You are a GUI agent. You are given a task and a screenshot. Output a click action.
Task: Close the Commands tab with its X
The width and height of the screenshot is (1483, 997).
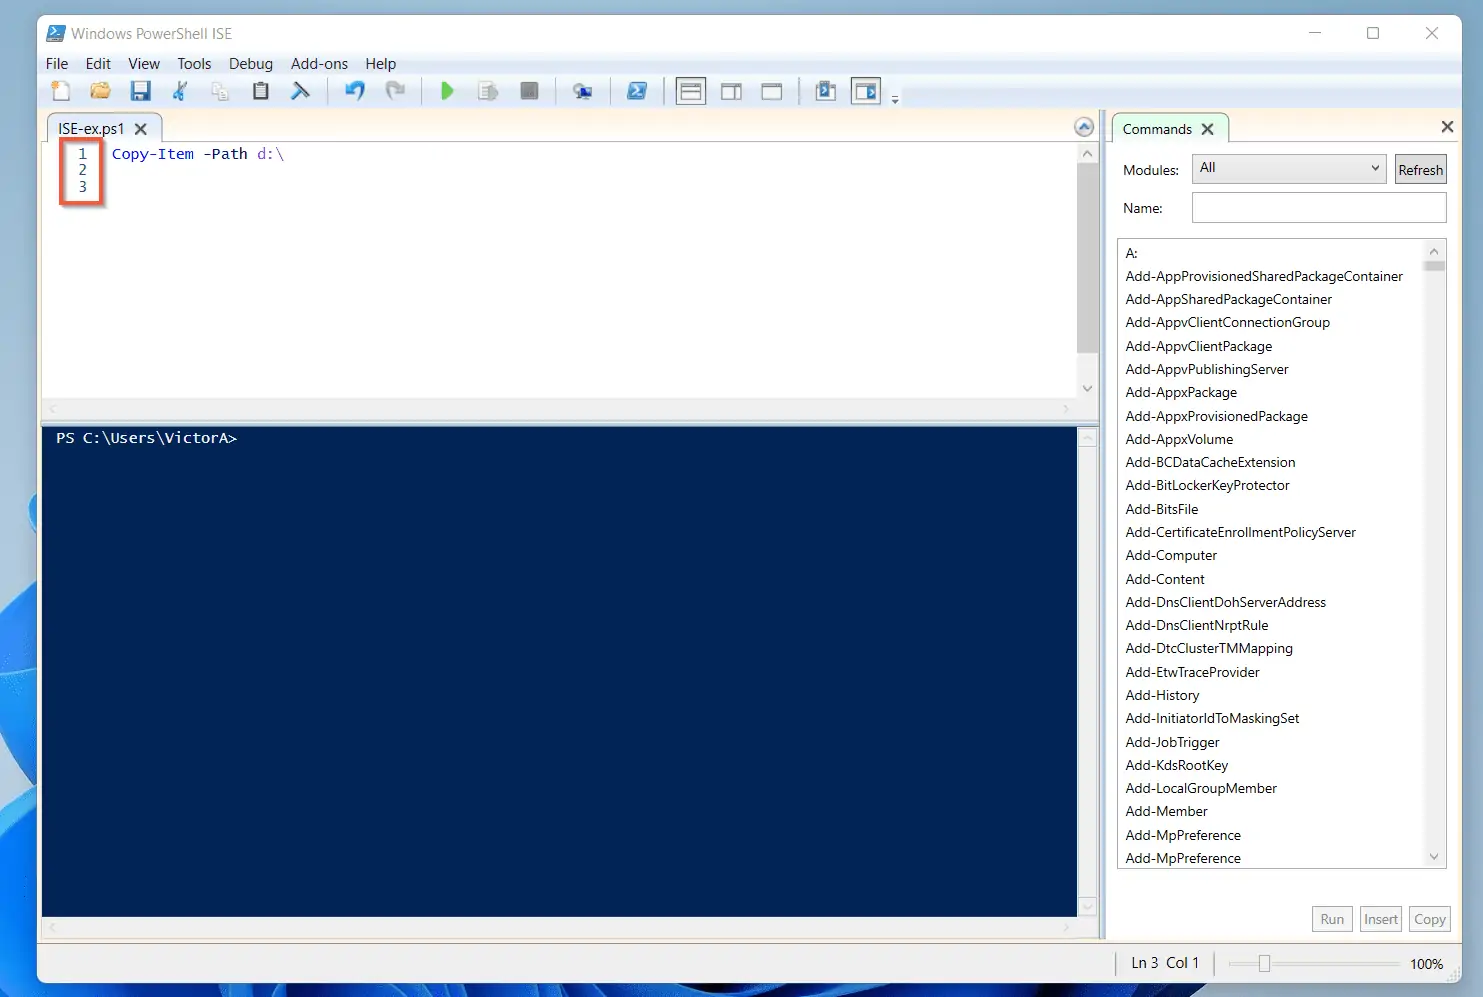(1207, 129)
